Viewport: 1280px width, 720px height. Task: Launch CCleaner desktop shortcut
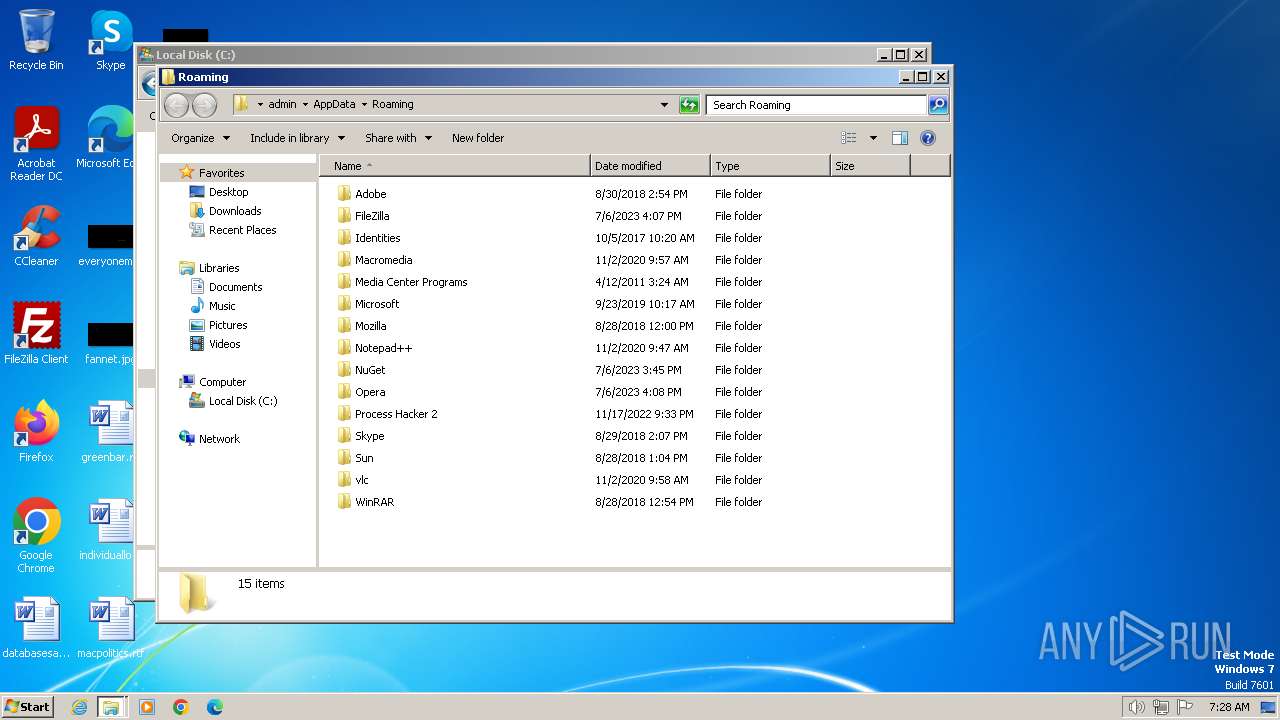coord(36,237)
